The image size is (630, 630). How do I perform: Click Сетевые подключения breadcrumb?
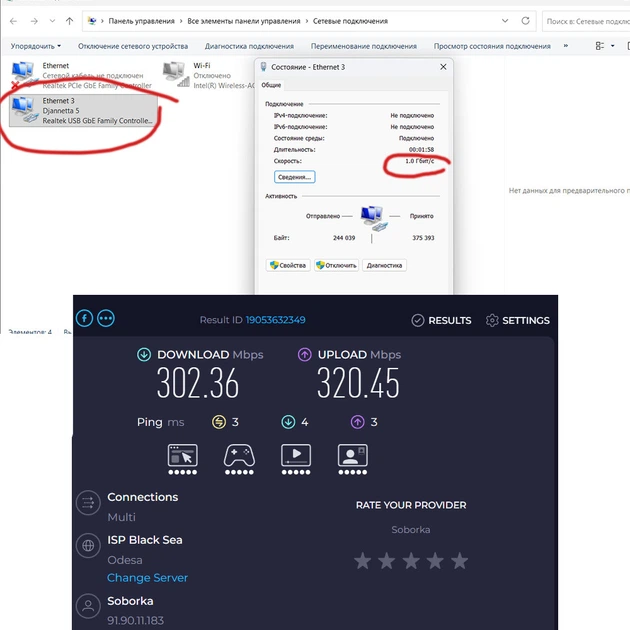point(350,21)
